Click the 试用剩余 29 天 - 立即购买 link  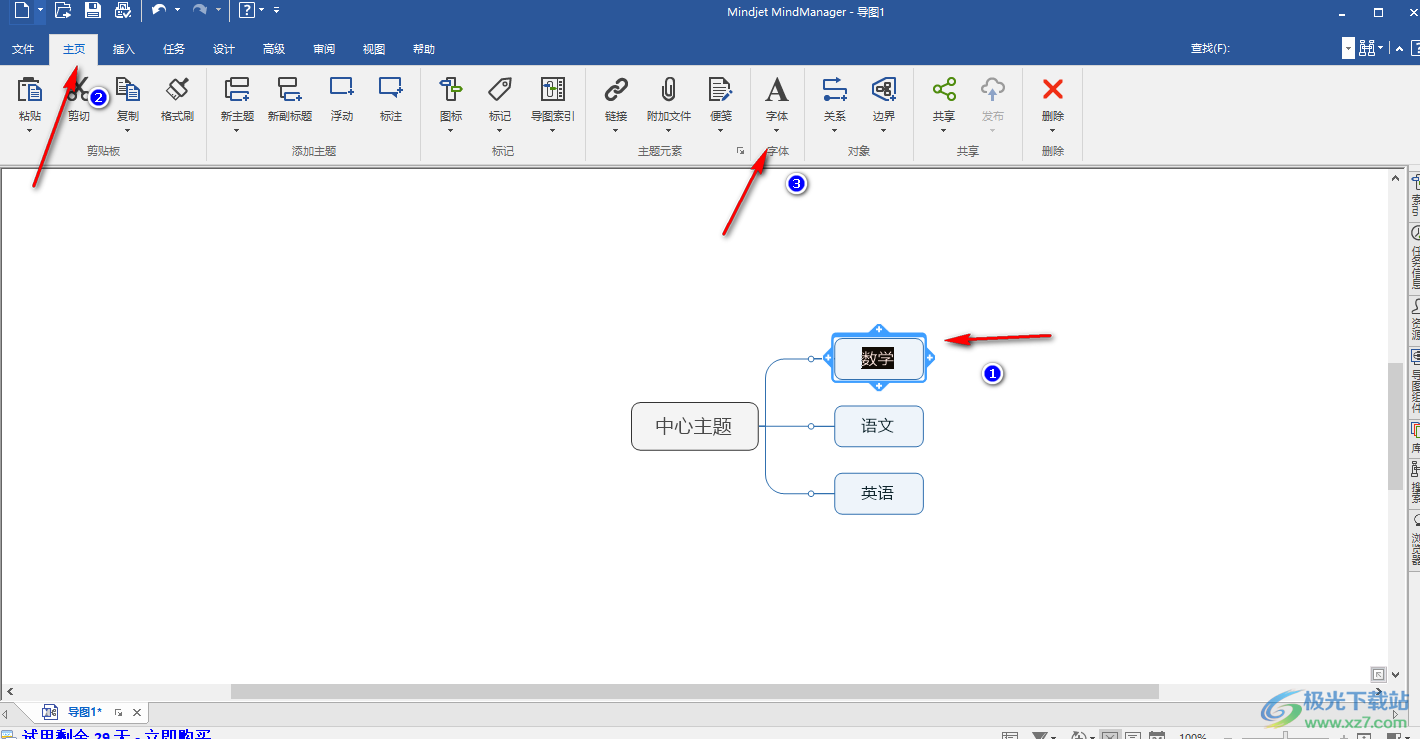coord(116,735)
